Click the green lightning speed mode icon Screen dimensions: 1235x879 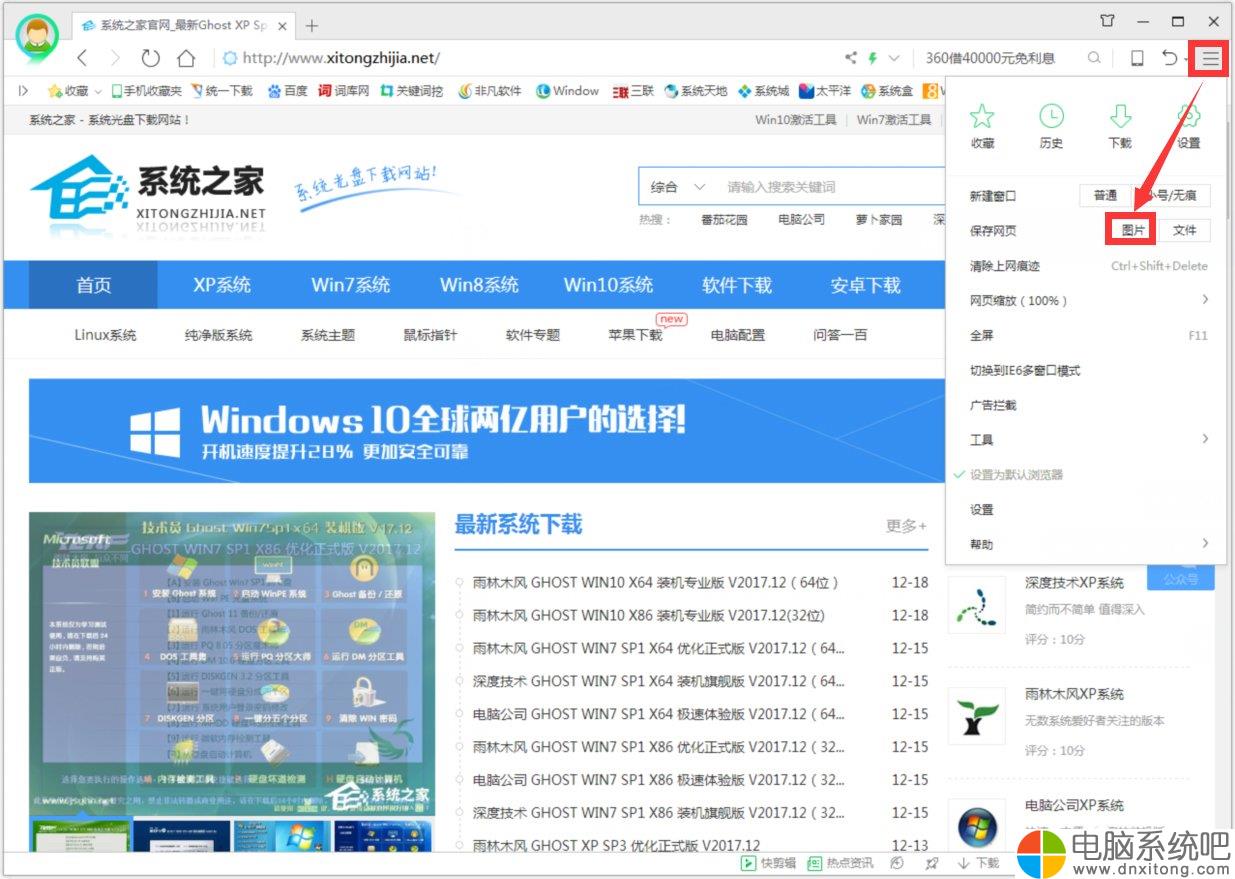873,58
